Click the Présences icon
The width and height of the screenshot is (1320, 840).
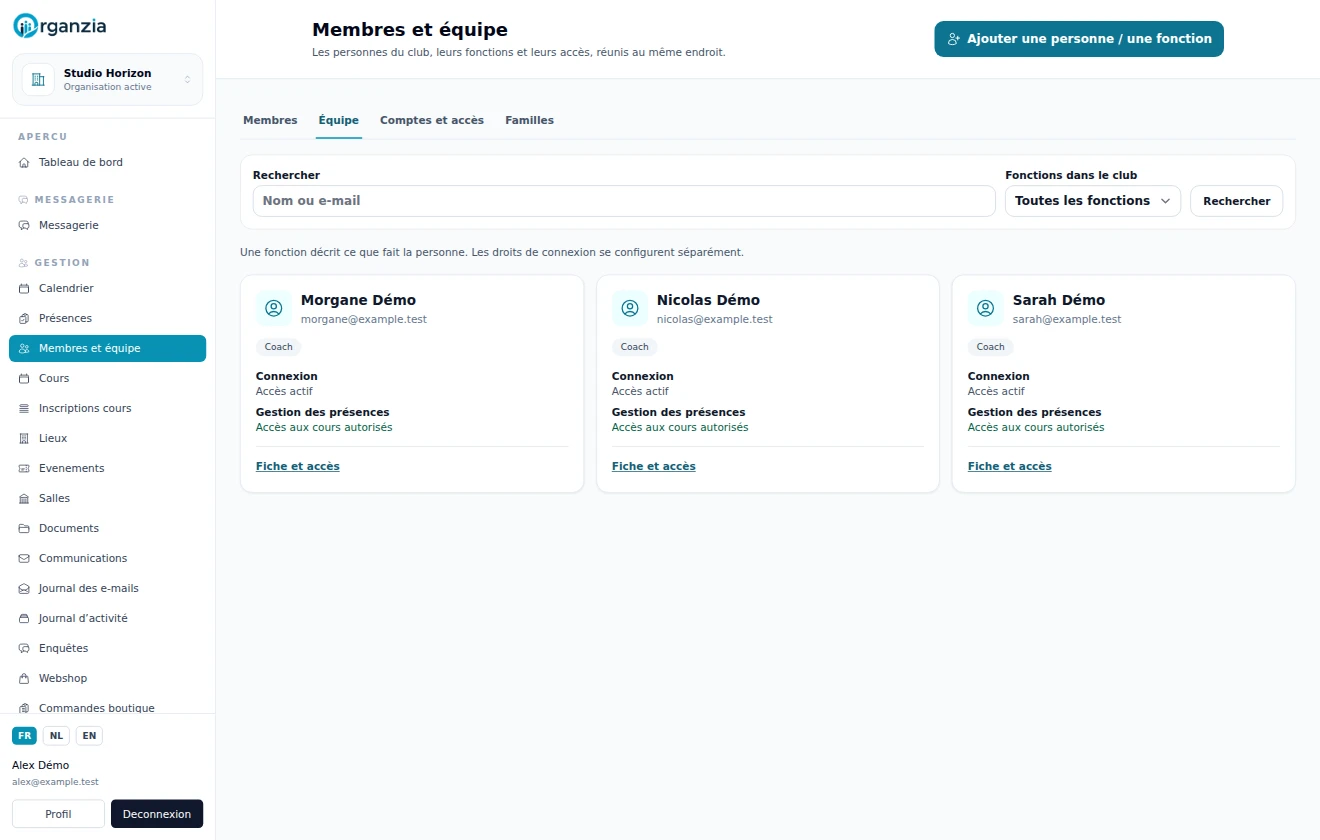[24, 318]
